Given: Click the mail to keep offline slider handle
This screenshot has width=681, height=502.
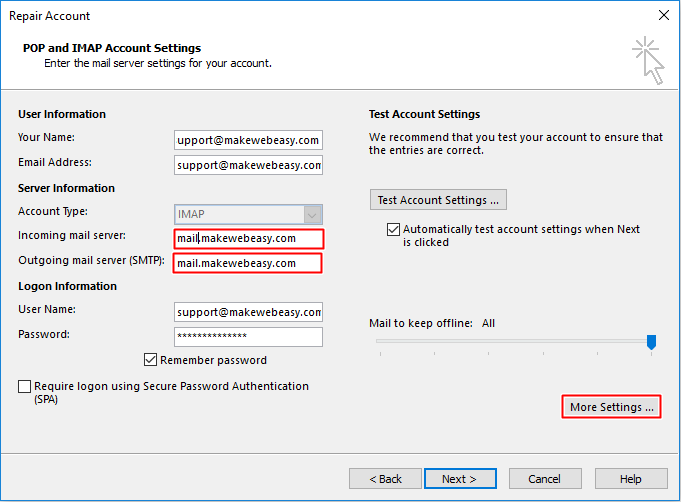Looking at the screenshot, I should [651, 343].
